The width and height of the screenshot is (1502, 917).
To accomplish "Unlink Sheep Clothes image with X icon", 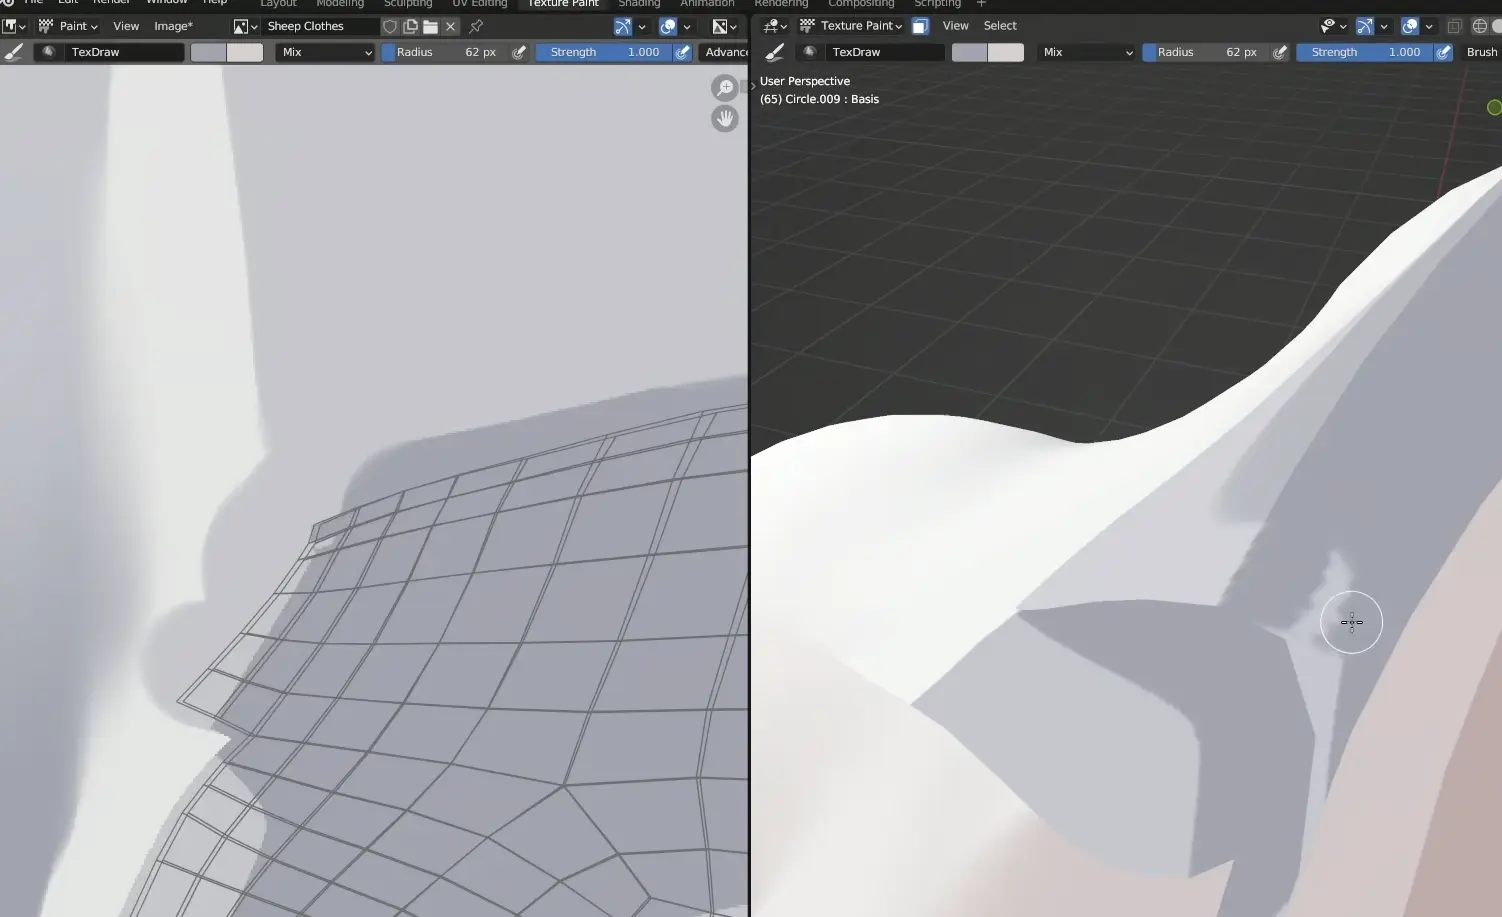I will point(451,26).
